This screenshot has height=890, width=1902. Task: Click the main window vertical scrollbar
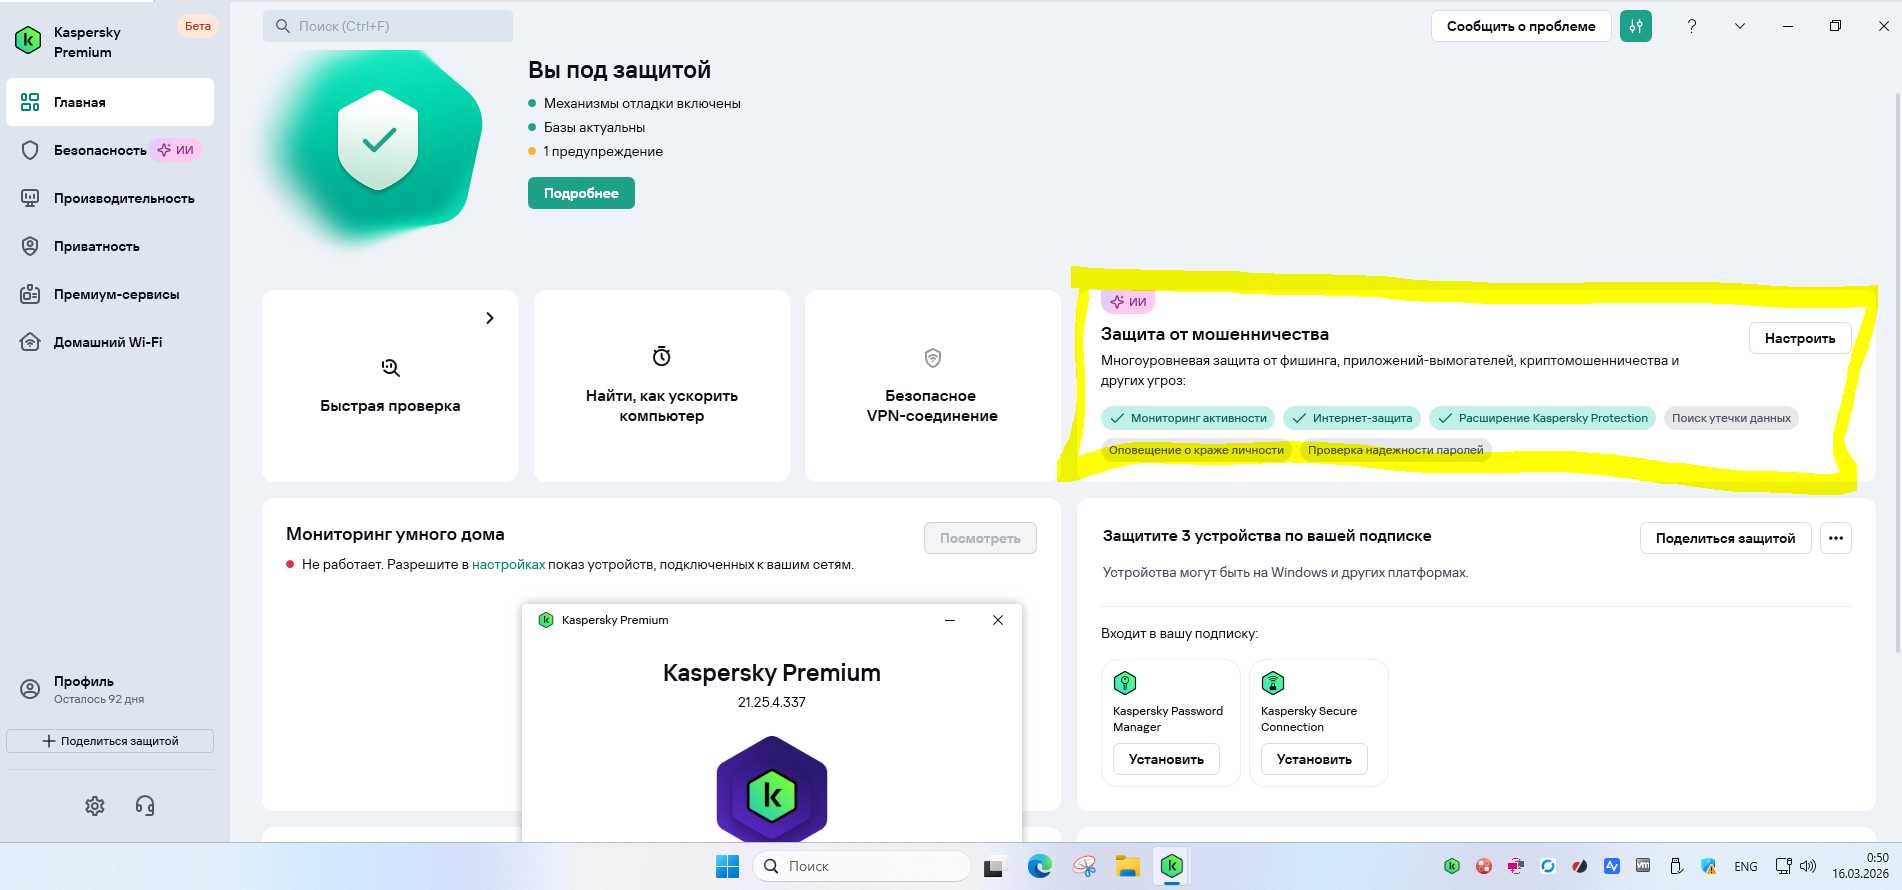(1897, 373)
